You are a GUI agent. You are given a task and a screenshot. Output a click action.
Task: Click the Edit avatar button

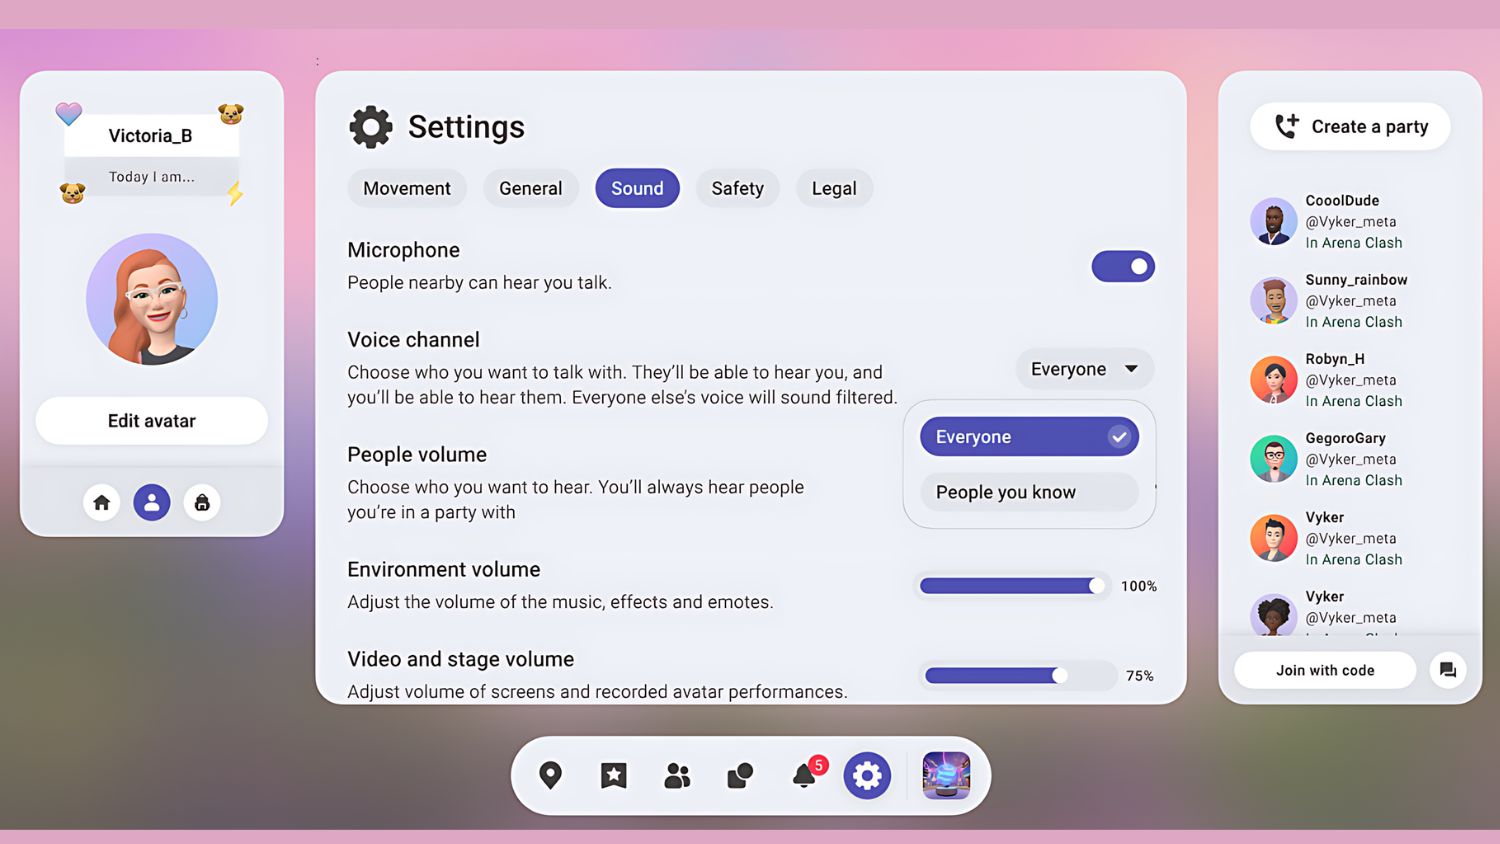tap(152, 421)
